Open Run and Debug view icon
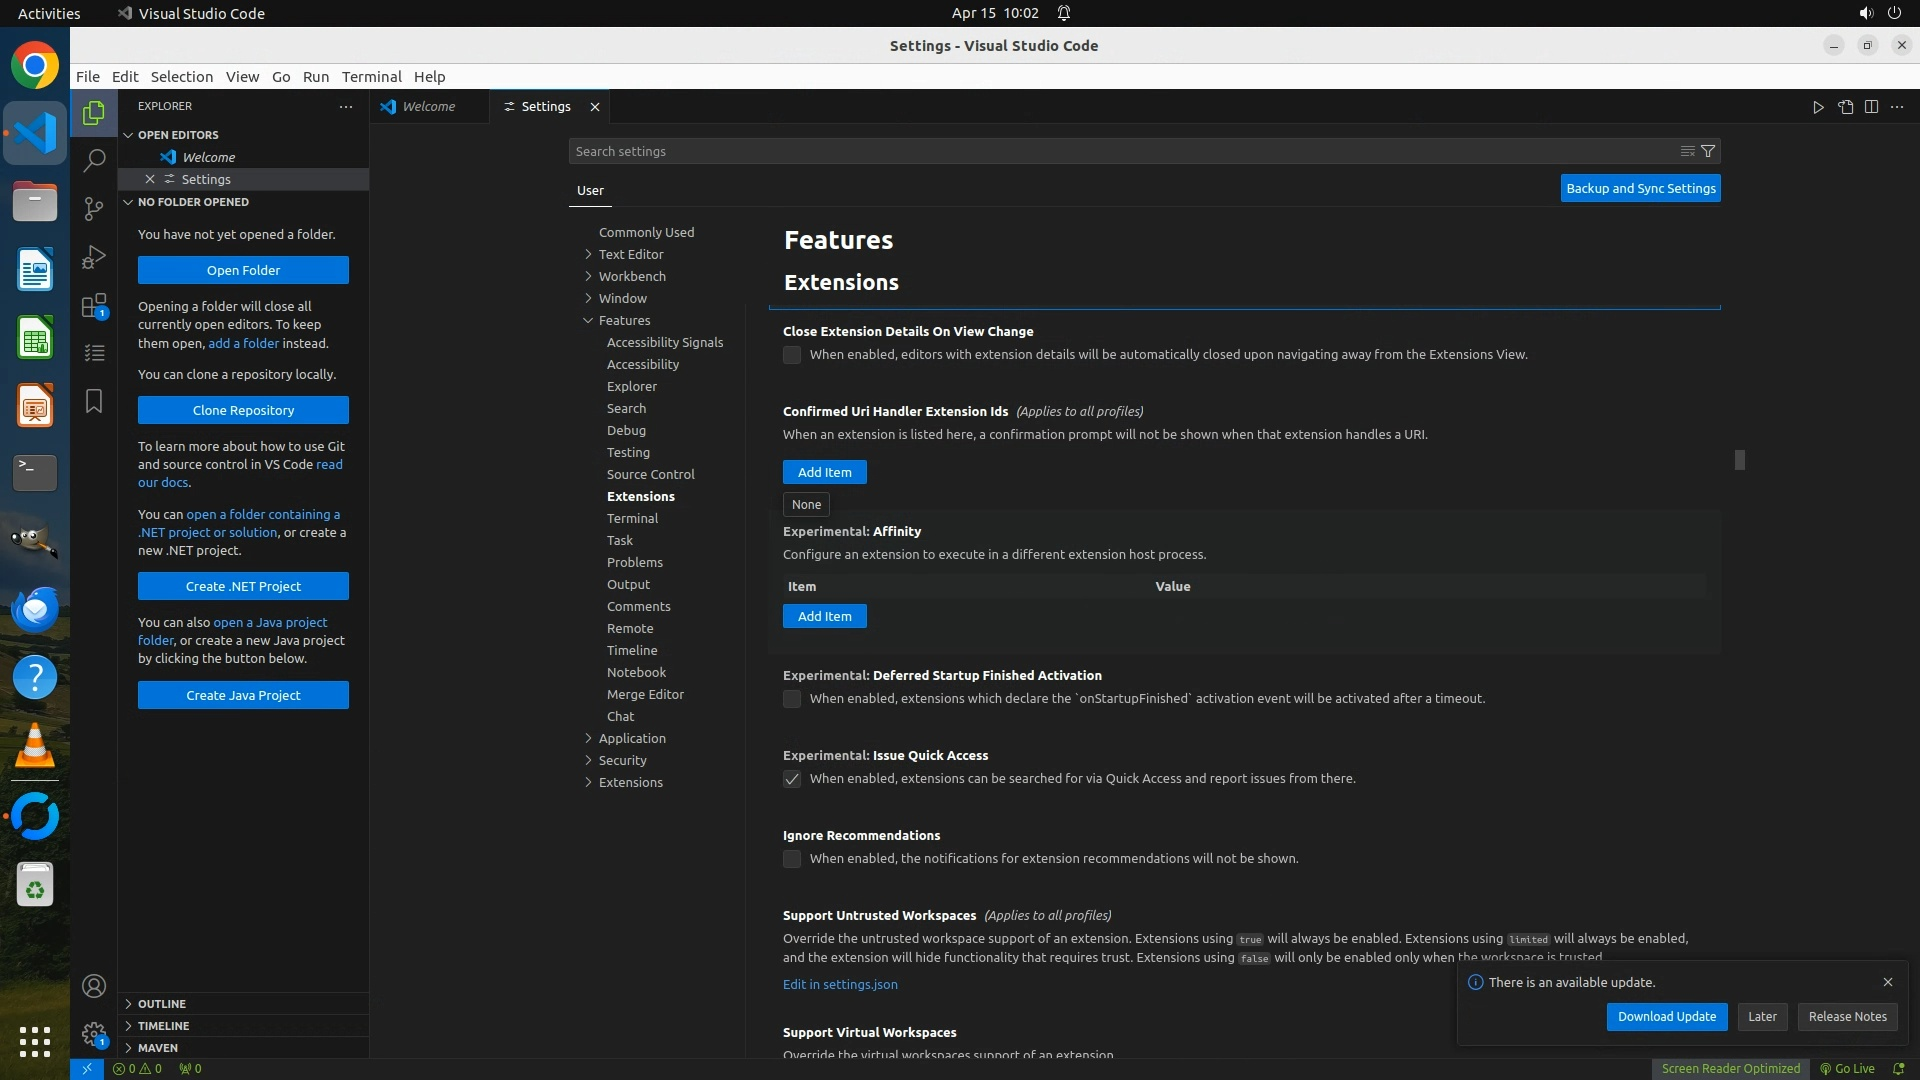 tap(94, 257)
